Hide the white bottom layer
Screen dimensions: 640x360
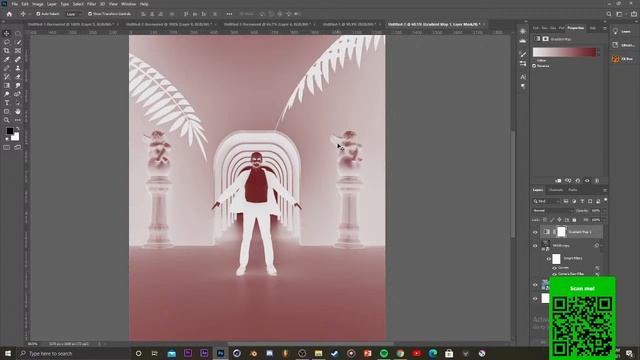pos(535,298)
